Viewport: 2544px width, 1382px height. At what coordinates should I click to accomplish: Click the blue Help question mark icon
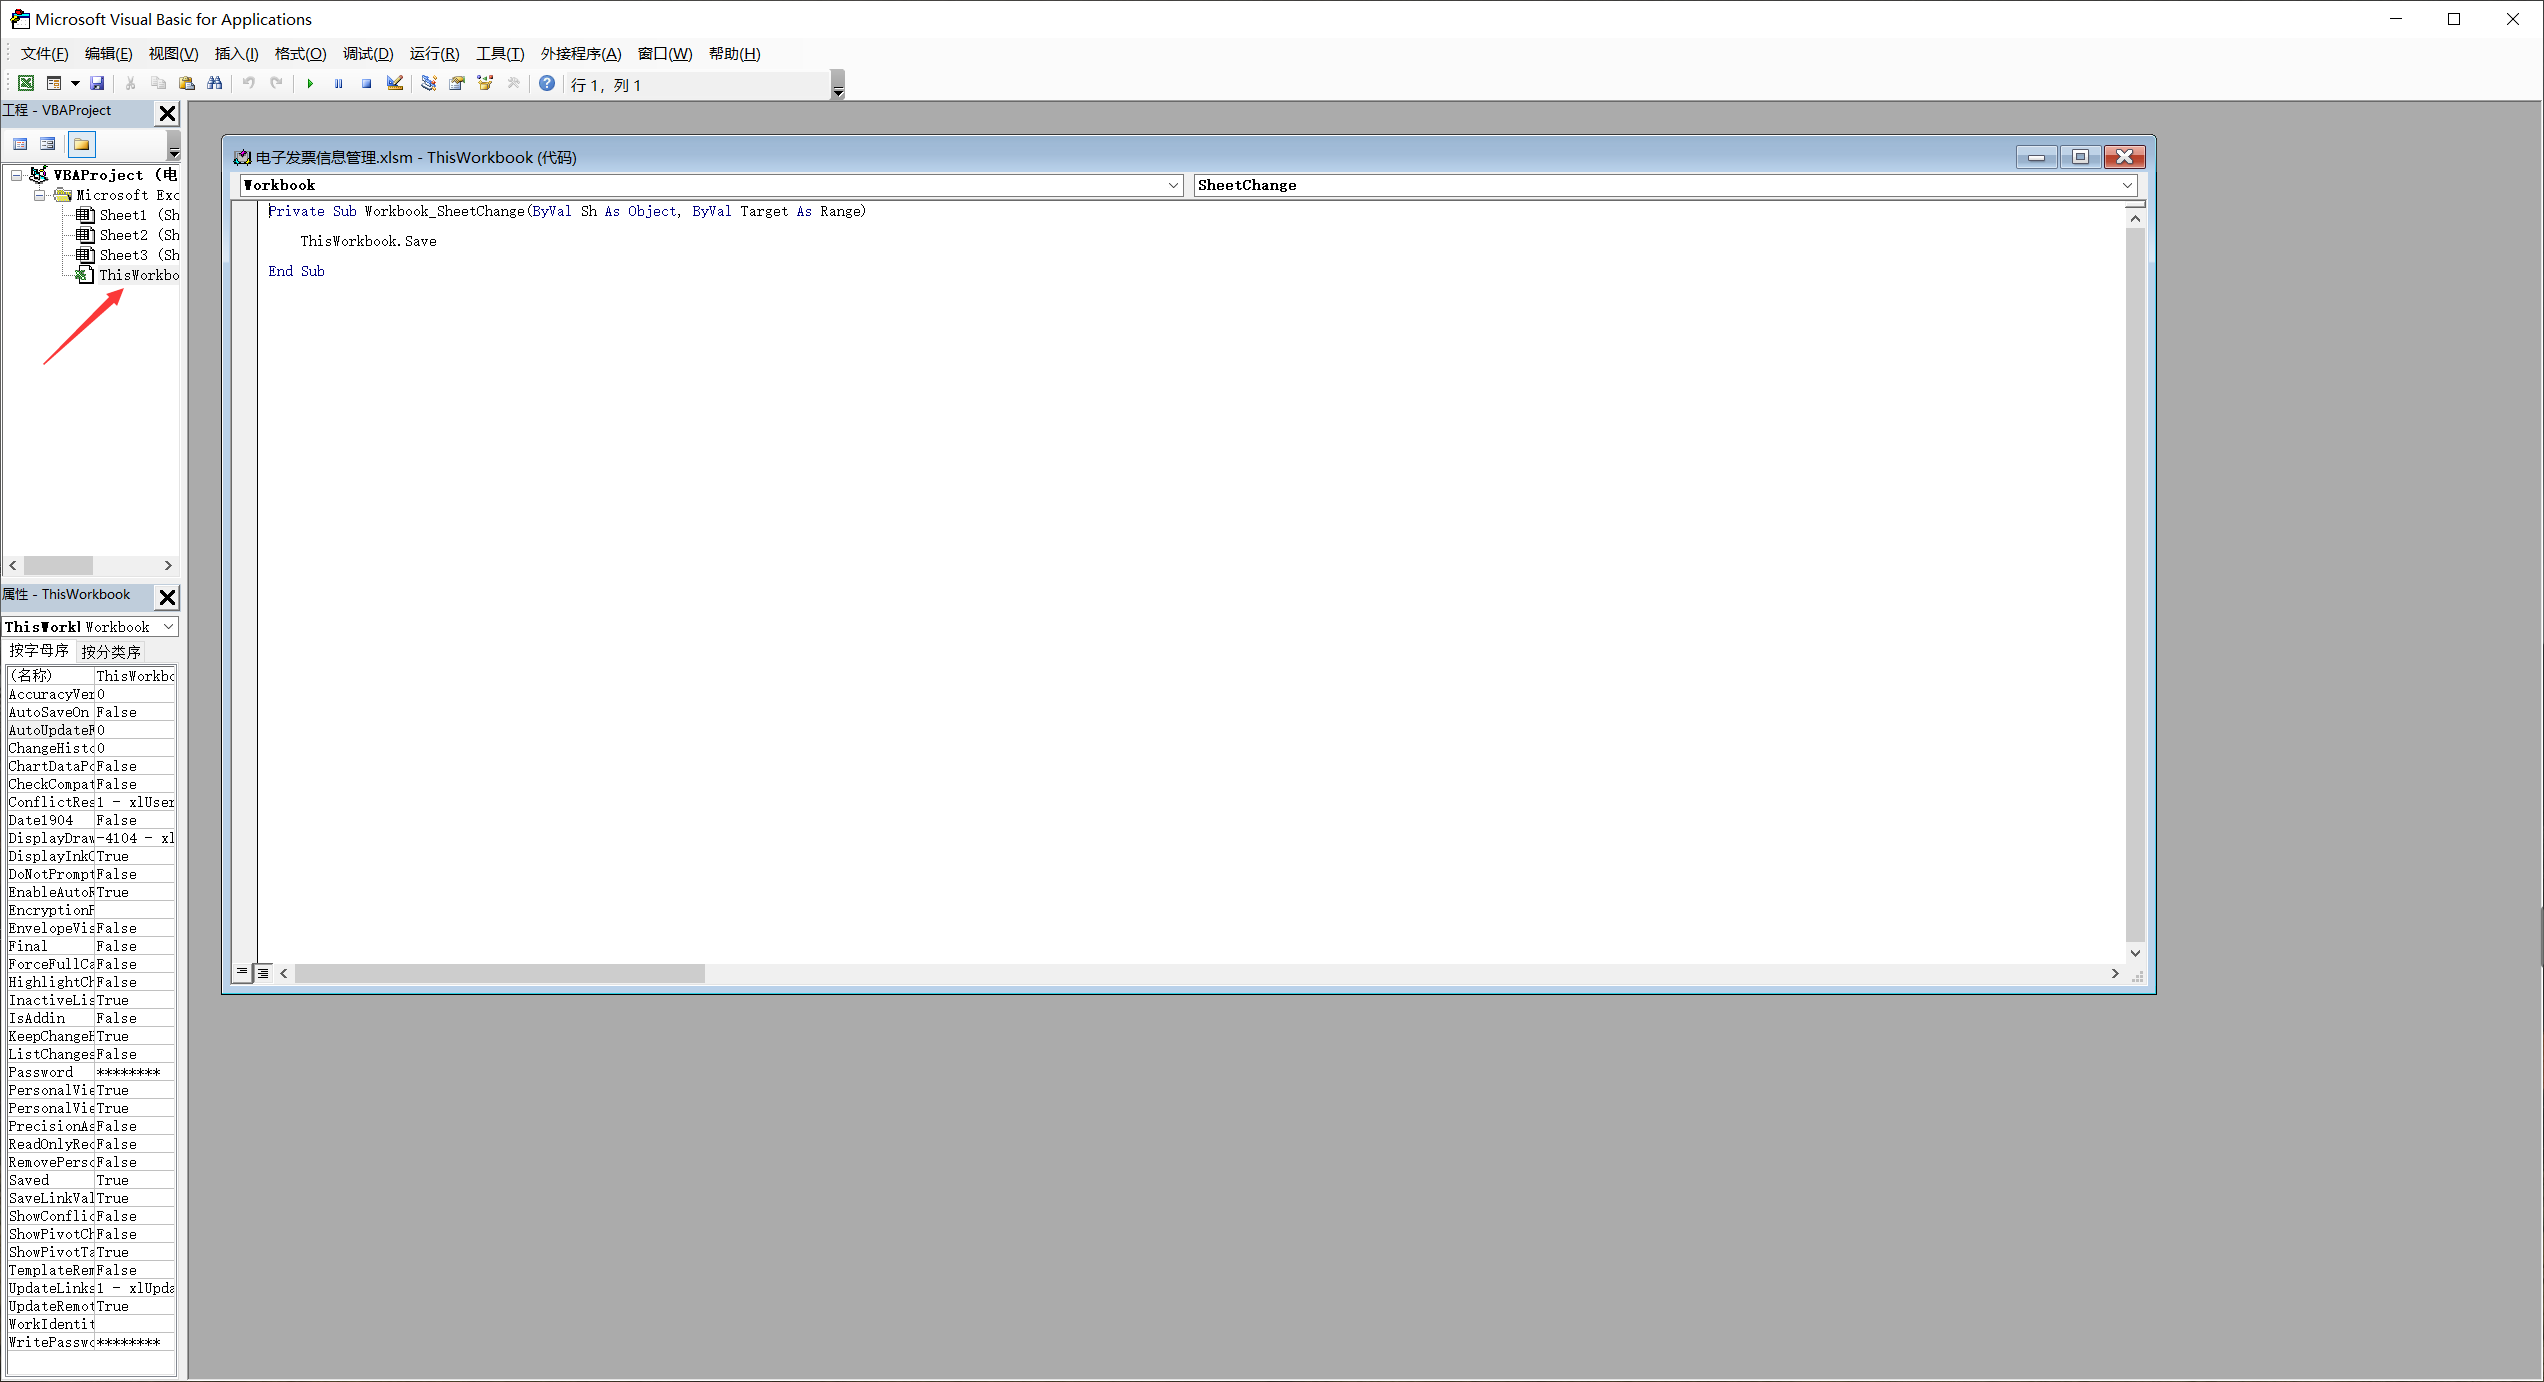[x=547, y=84]
